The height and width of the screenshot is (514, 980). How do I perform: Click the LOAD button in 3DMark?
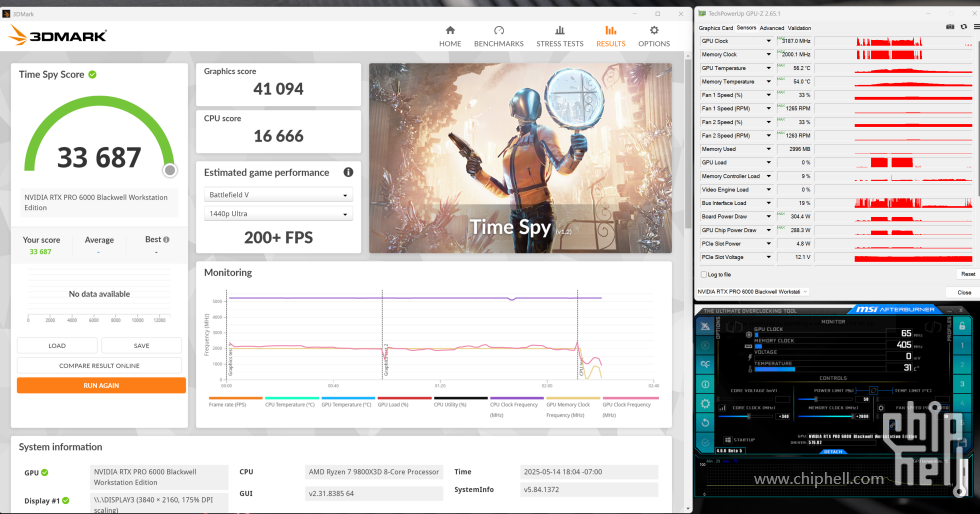(57, 346)
